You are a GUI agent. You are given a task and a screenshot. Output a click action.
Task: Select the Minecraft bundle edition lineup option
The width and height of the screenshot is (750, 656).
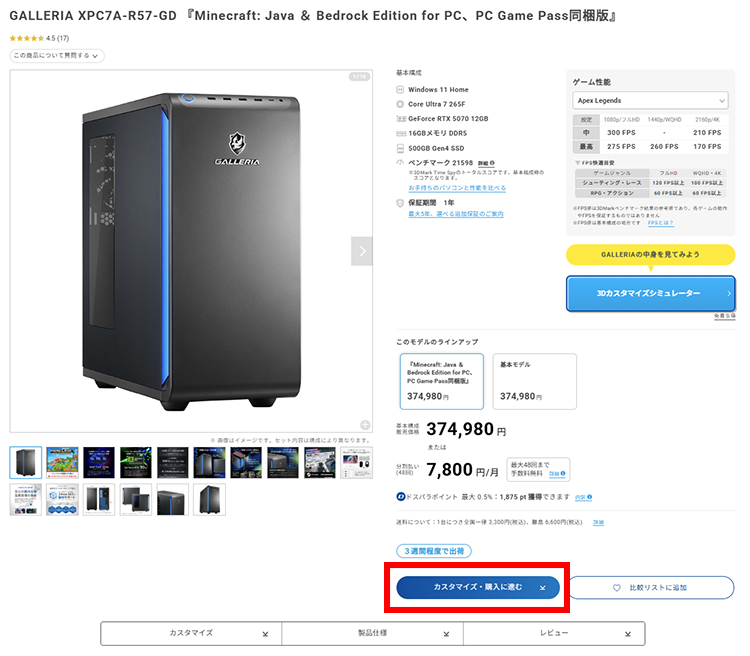click(x=442, y=381)
